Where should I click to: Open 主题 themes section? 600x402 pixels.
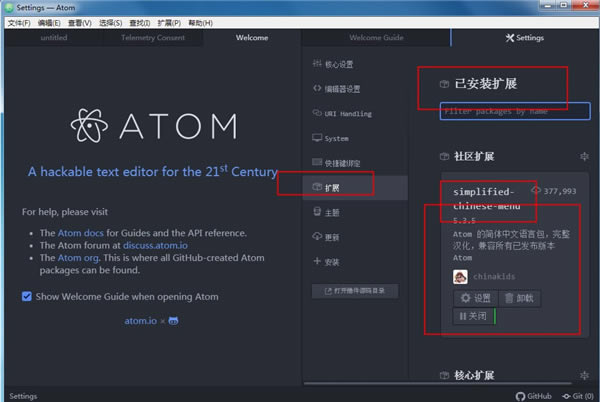[x=355, y=213]
